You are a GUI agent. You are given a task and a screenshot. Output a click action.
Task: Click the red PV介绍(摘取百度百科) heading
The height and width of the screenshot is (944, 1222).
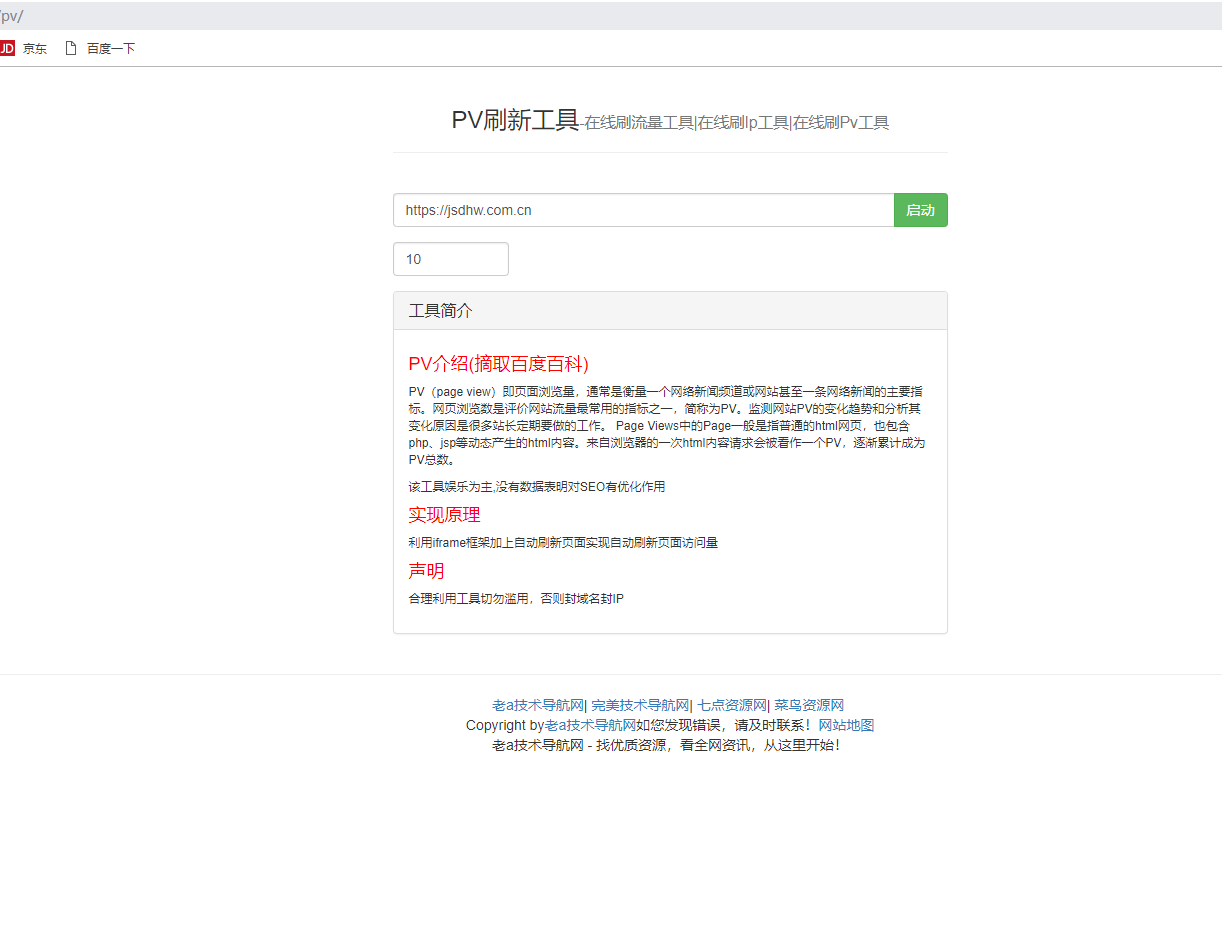pyautogui.click(x=498, y=364)
